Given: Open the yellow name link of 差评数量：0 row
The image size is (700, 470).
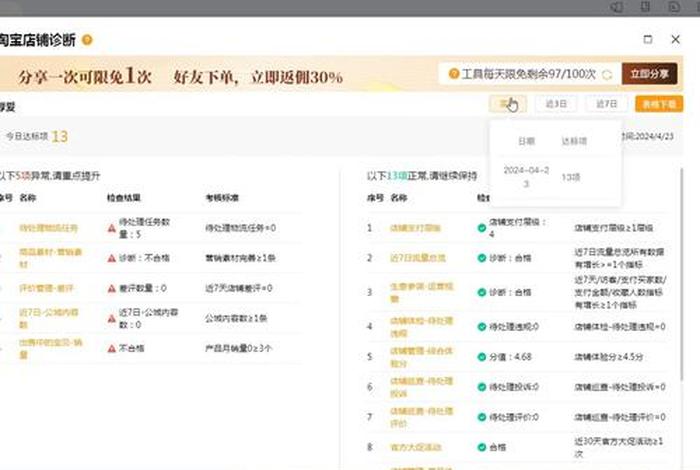Looking at the screenshot, I should point(46,288).
